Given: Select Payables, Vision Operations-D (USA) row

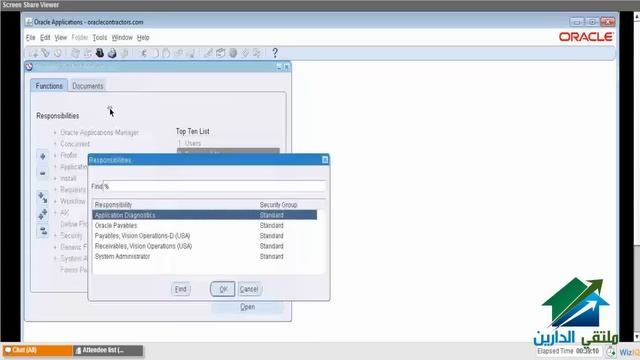Looking at the screenshot, I should [204, 236].
